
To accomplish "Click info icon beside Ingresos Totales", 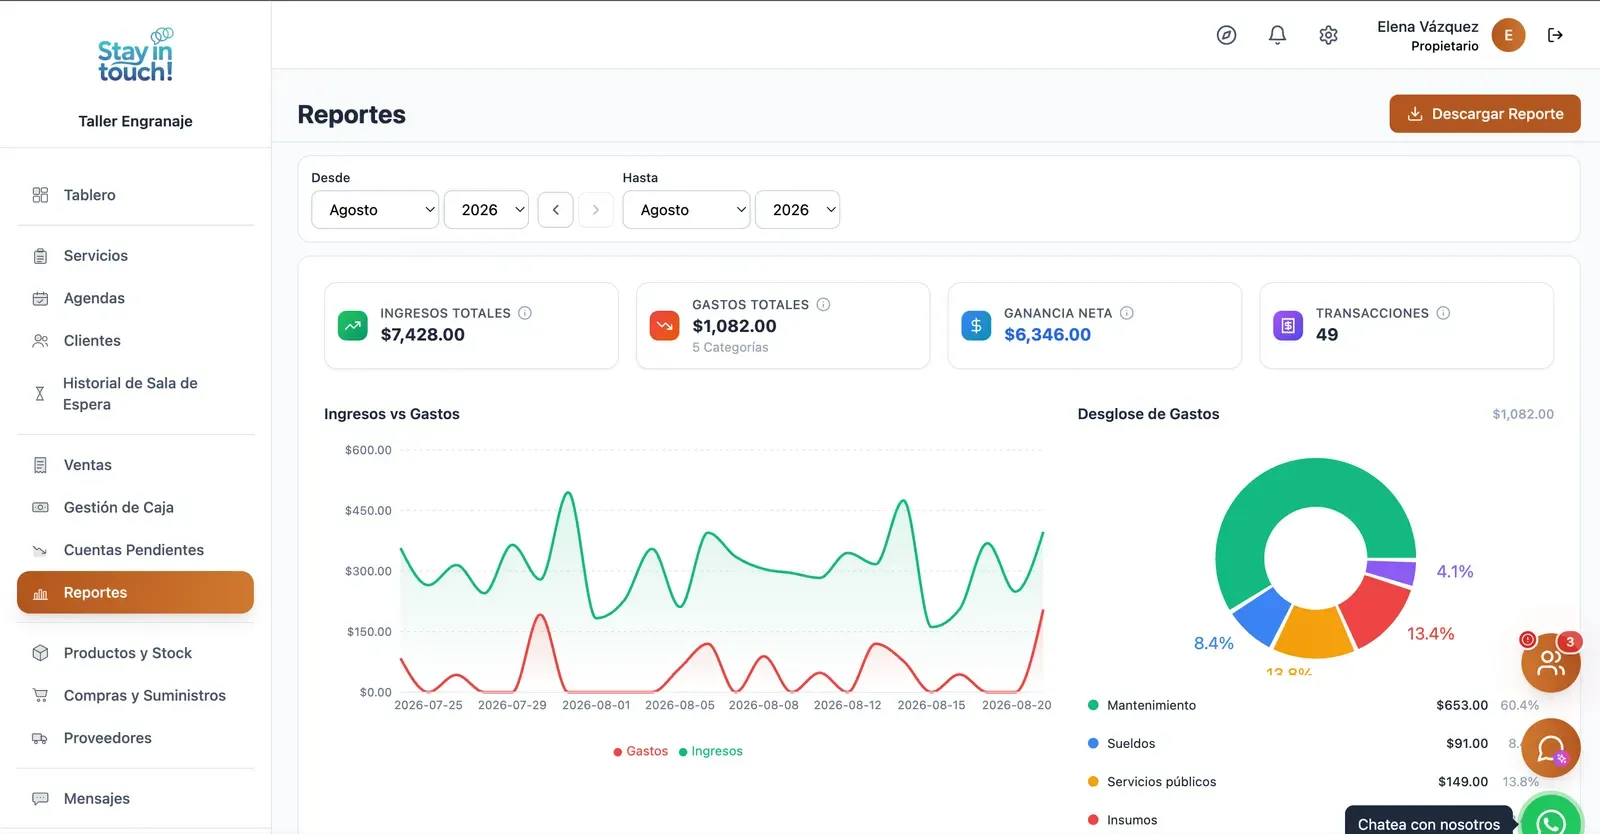I will click(525, 313).
